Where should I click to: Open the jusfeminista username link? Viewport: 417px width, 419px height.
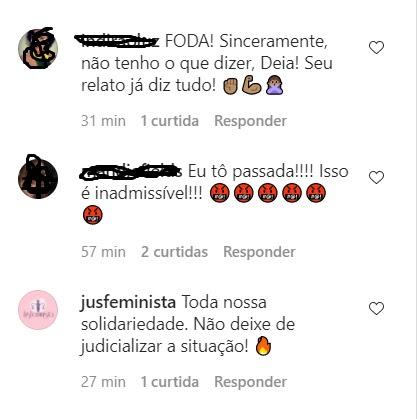coord(128,303)
